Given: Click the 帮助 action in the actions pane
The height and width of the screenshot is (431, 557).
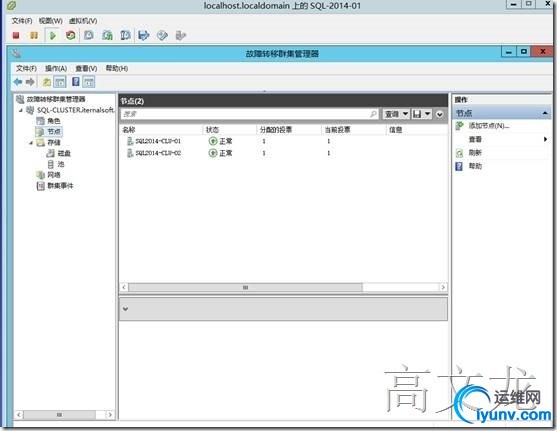Looking at the screenshot, I should pyautogui.click(x=475, y=166).
